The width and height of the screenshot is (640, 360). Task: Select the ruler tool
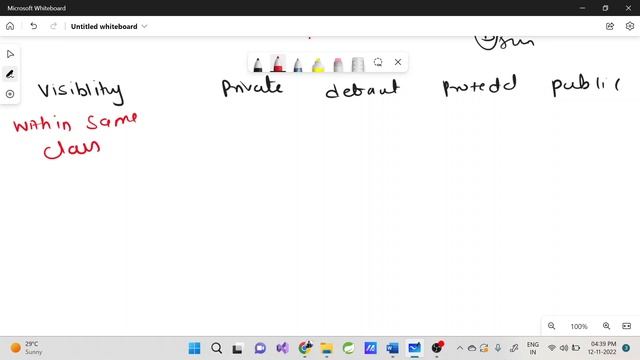tap(358, 64)
